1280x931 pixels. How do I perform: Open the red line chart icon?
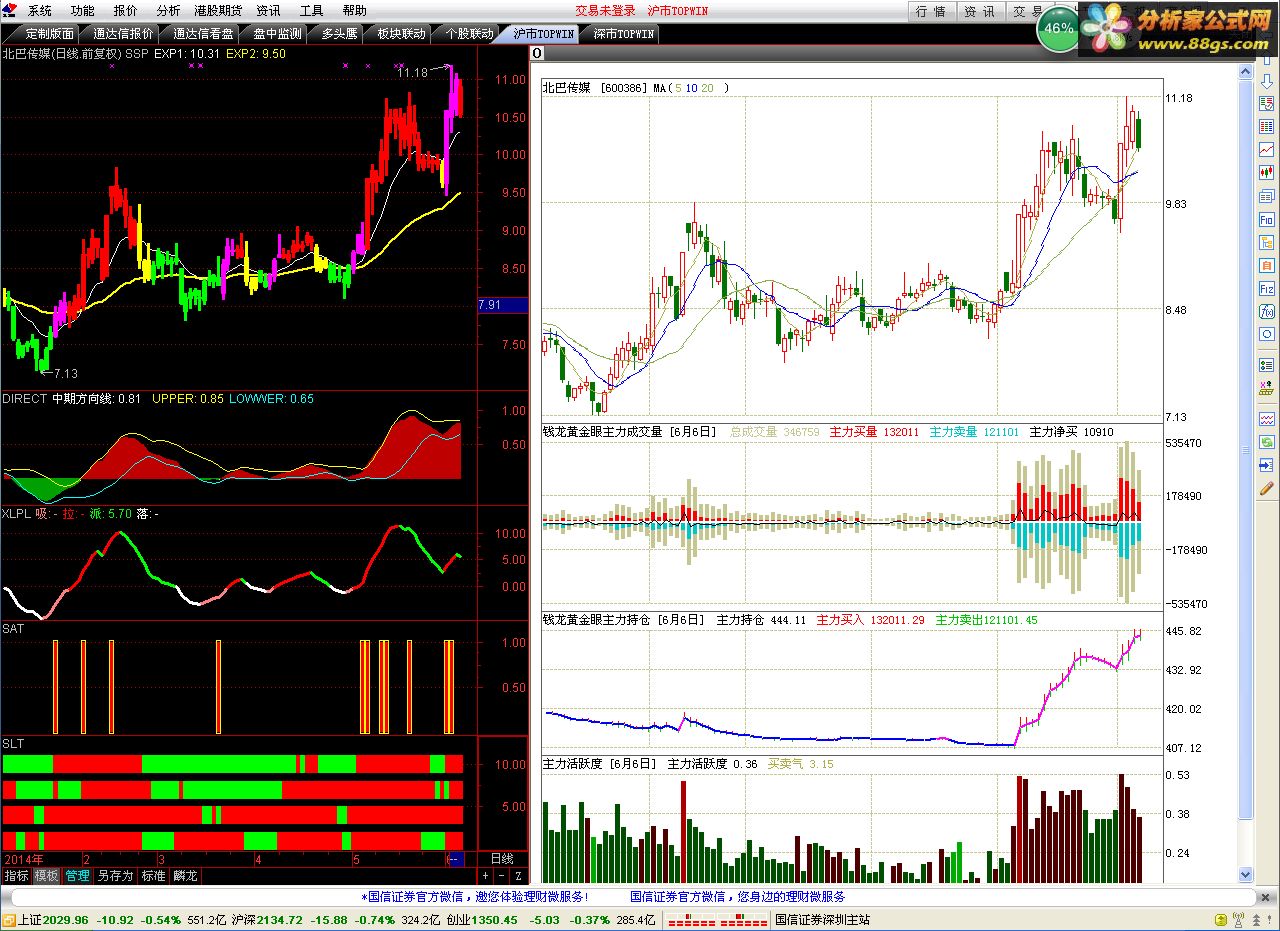pyautogui.click(x=1266, y=149)
